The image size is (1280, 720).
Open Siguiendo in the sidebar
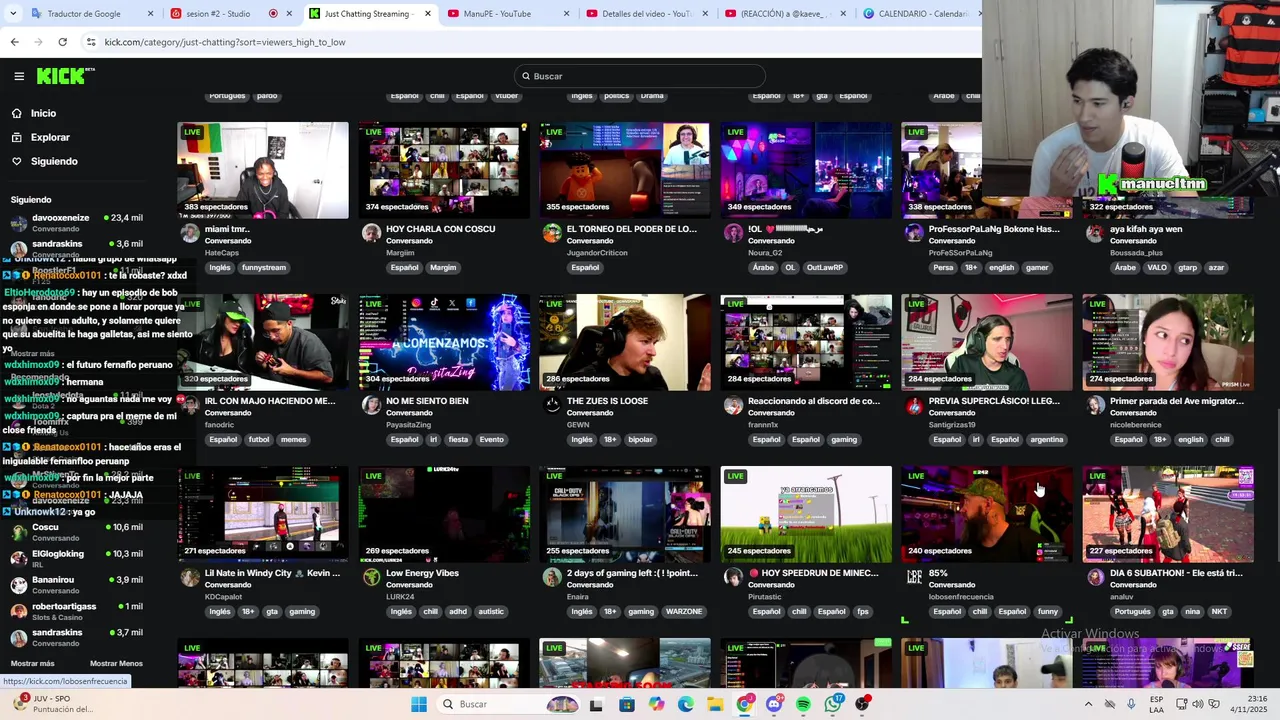[54, 161]
